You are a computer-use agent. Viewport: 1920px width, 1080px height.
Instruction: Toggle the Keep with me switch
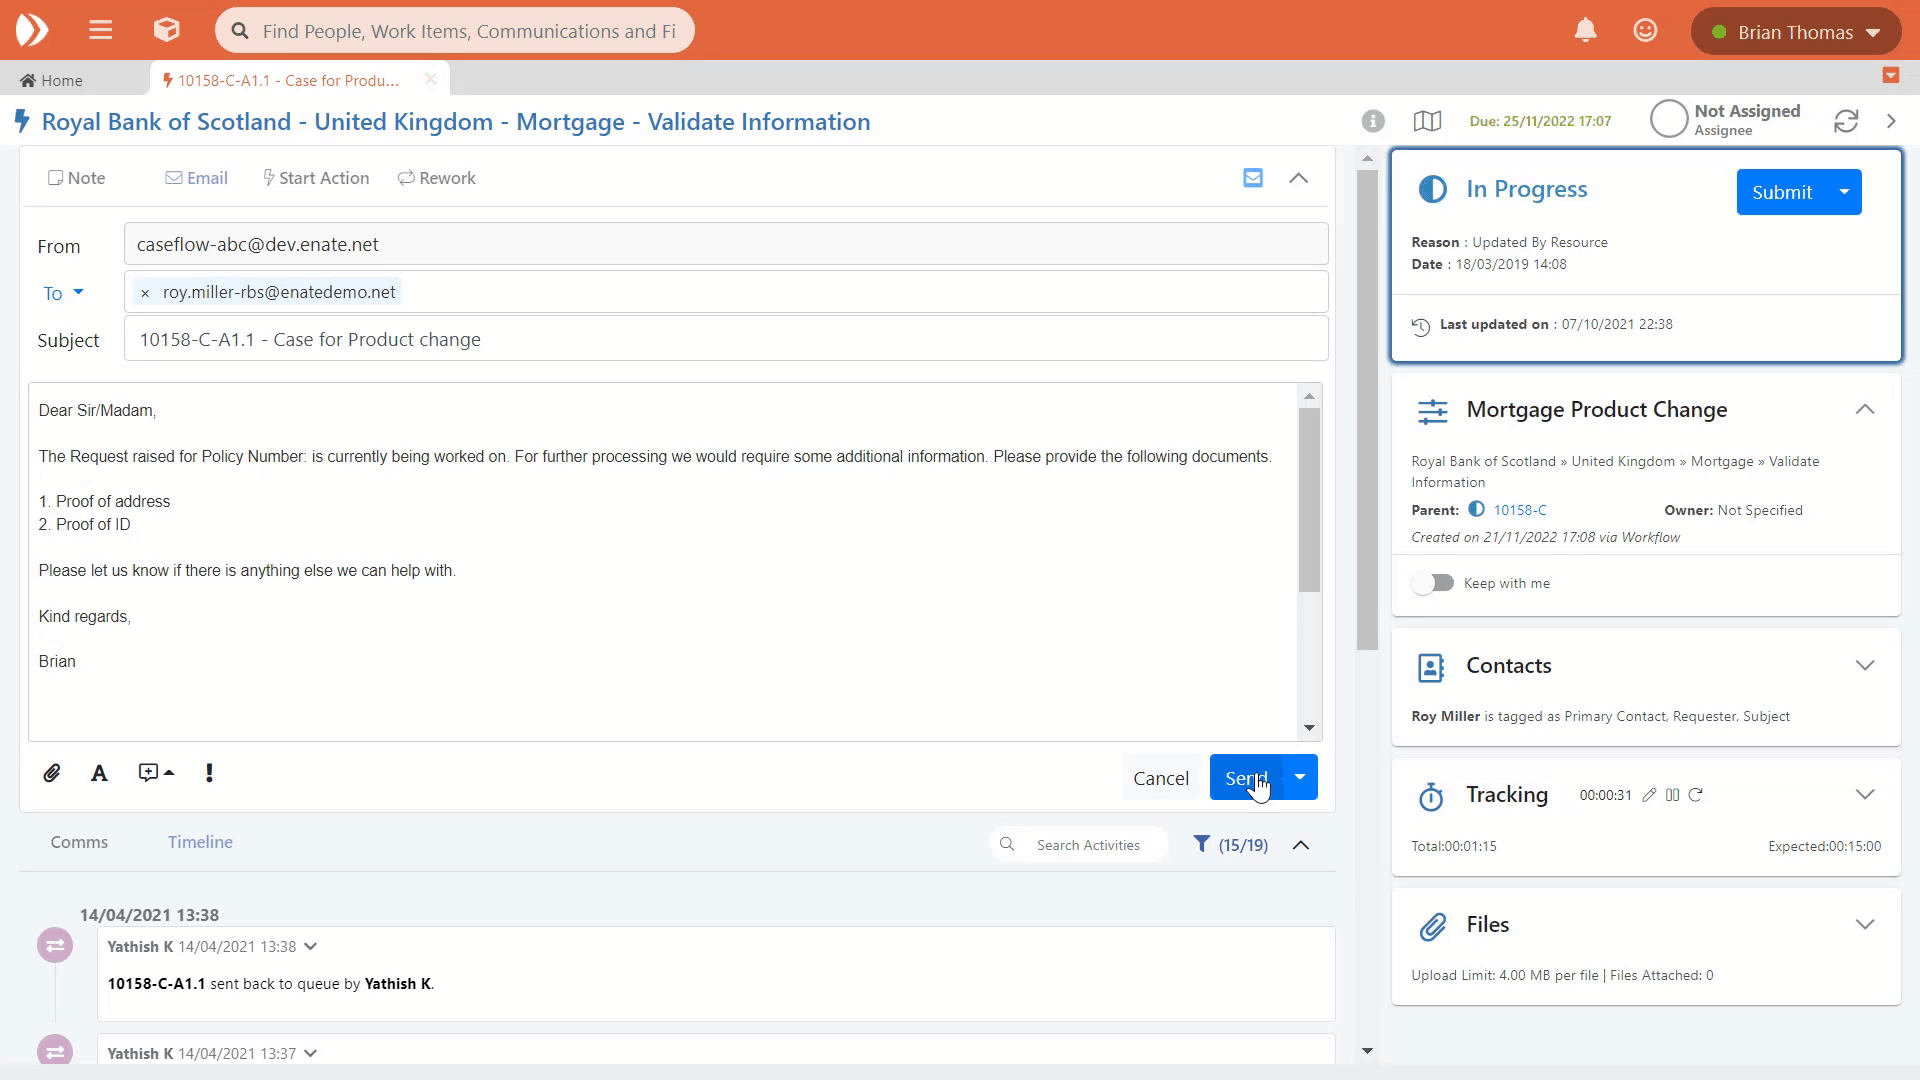1432,583
